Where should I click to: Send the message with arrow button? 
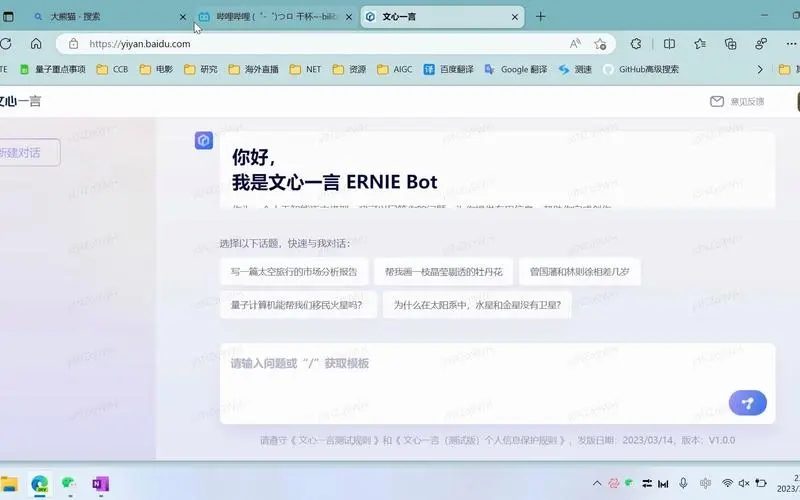(748, 403)
